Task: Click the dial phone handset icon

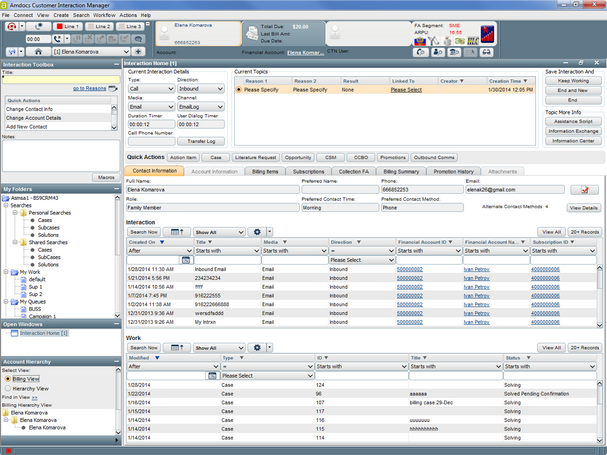Action: click(x=57, y=39)
